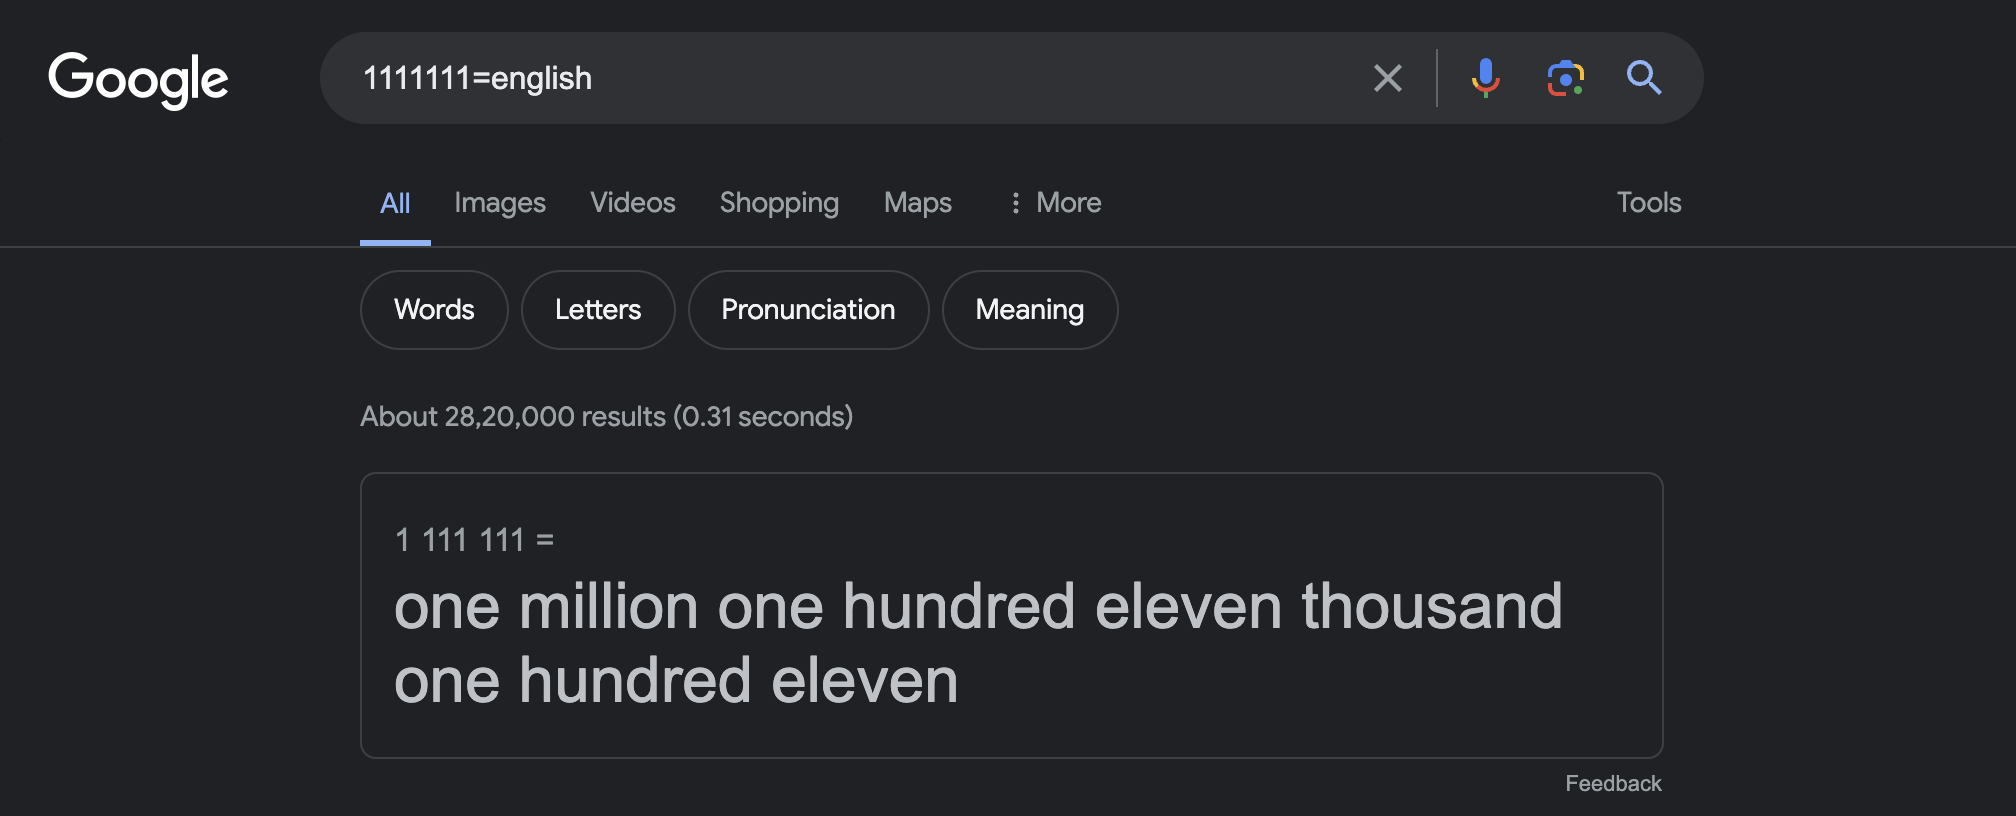The image size is (2016, 816).
Task: Clear the search query with the X icon
Action: 1387,78
